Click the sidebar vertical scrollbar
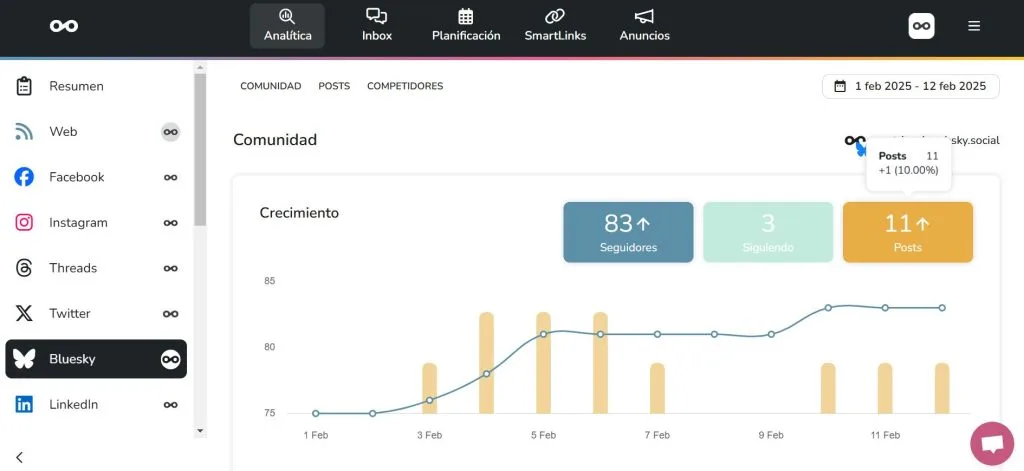The image size is (1024, 471). coord(200,150)
